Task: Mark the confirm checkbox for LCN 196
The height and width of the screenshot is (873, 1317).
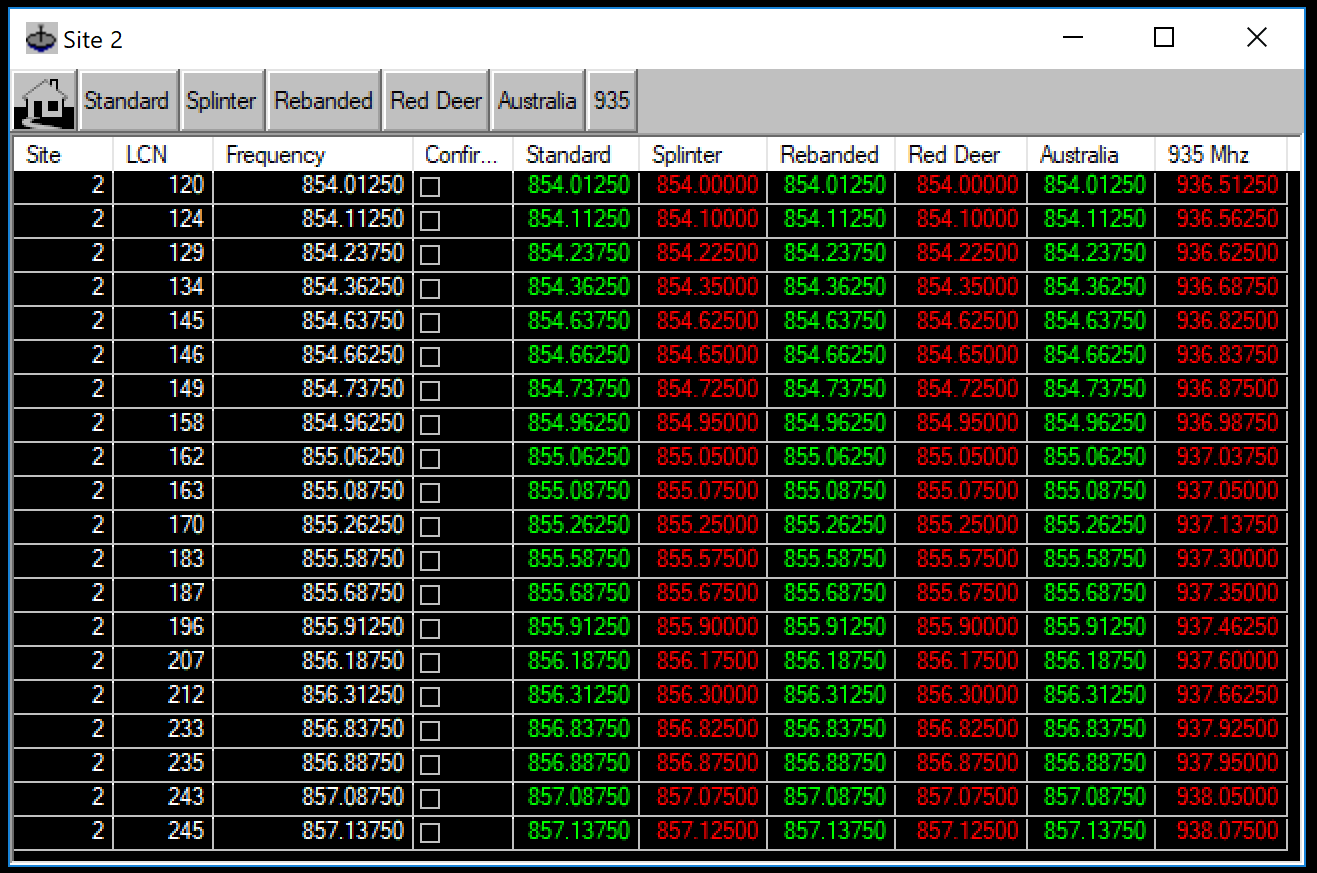Action: coord(430,629)
